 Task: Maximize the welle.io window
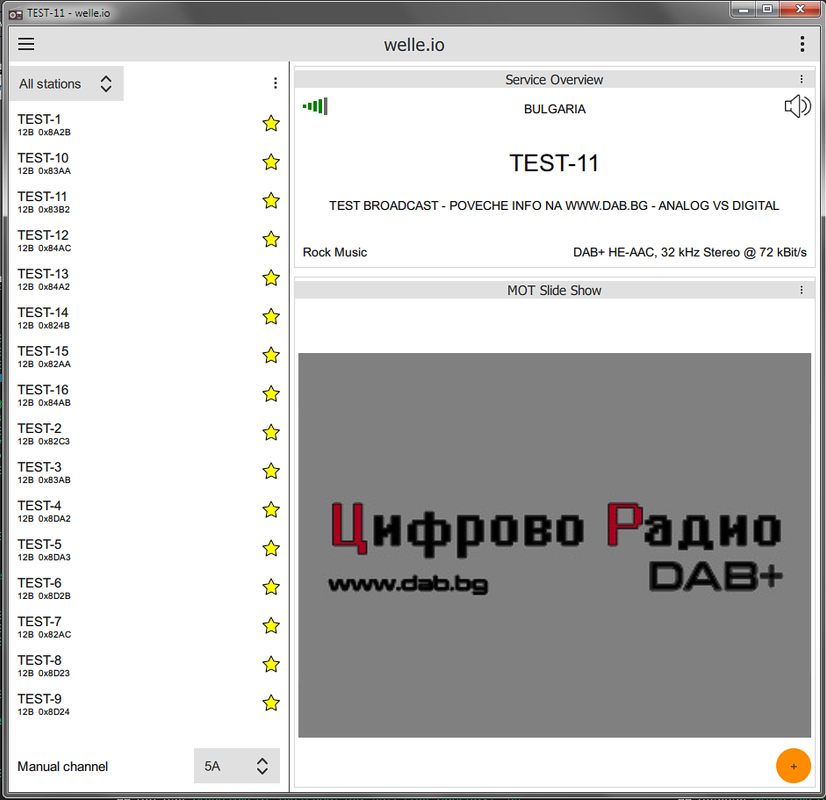pos(767,9)
